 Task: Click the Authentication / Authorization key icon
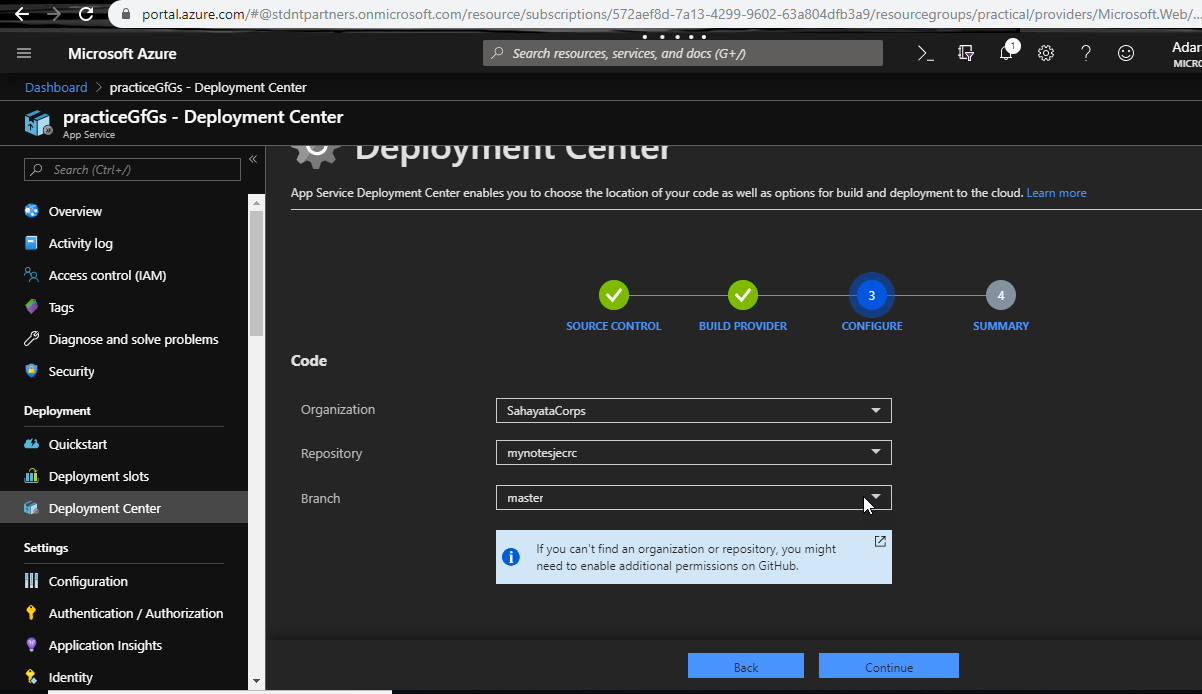31,613
